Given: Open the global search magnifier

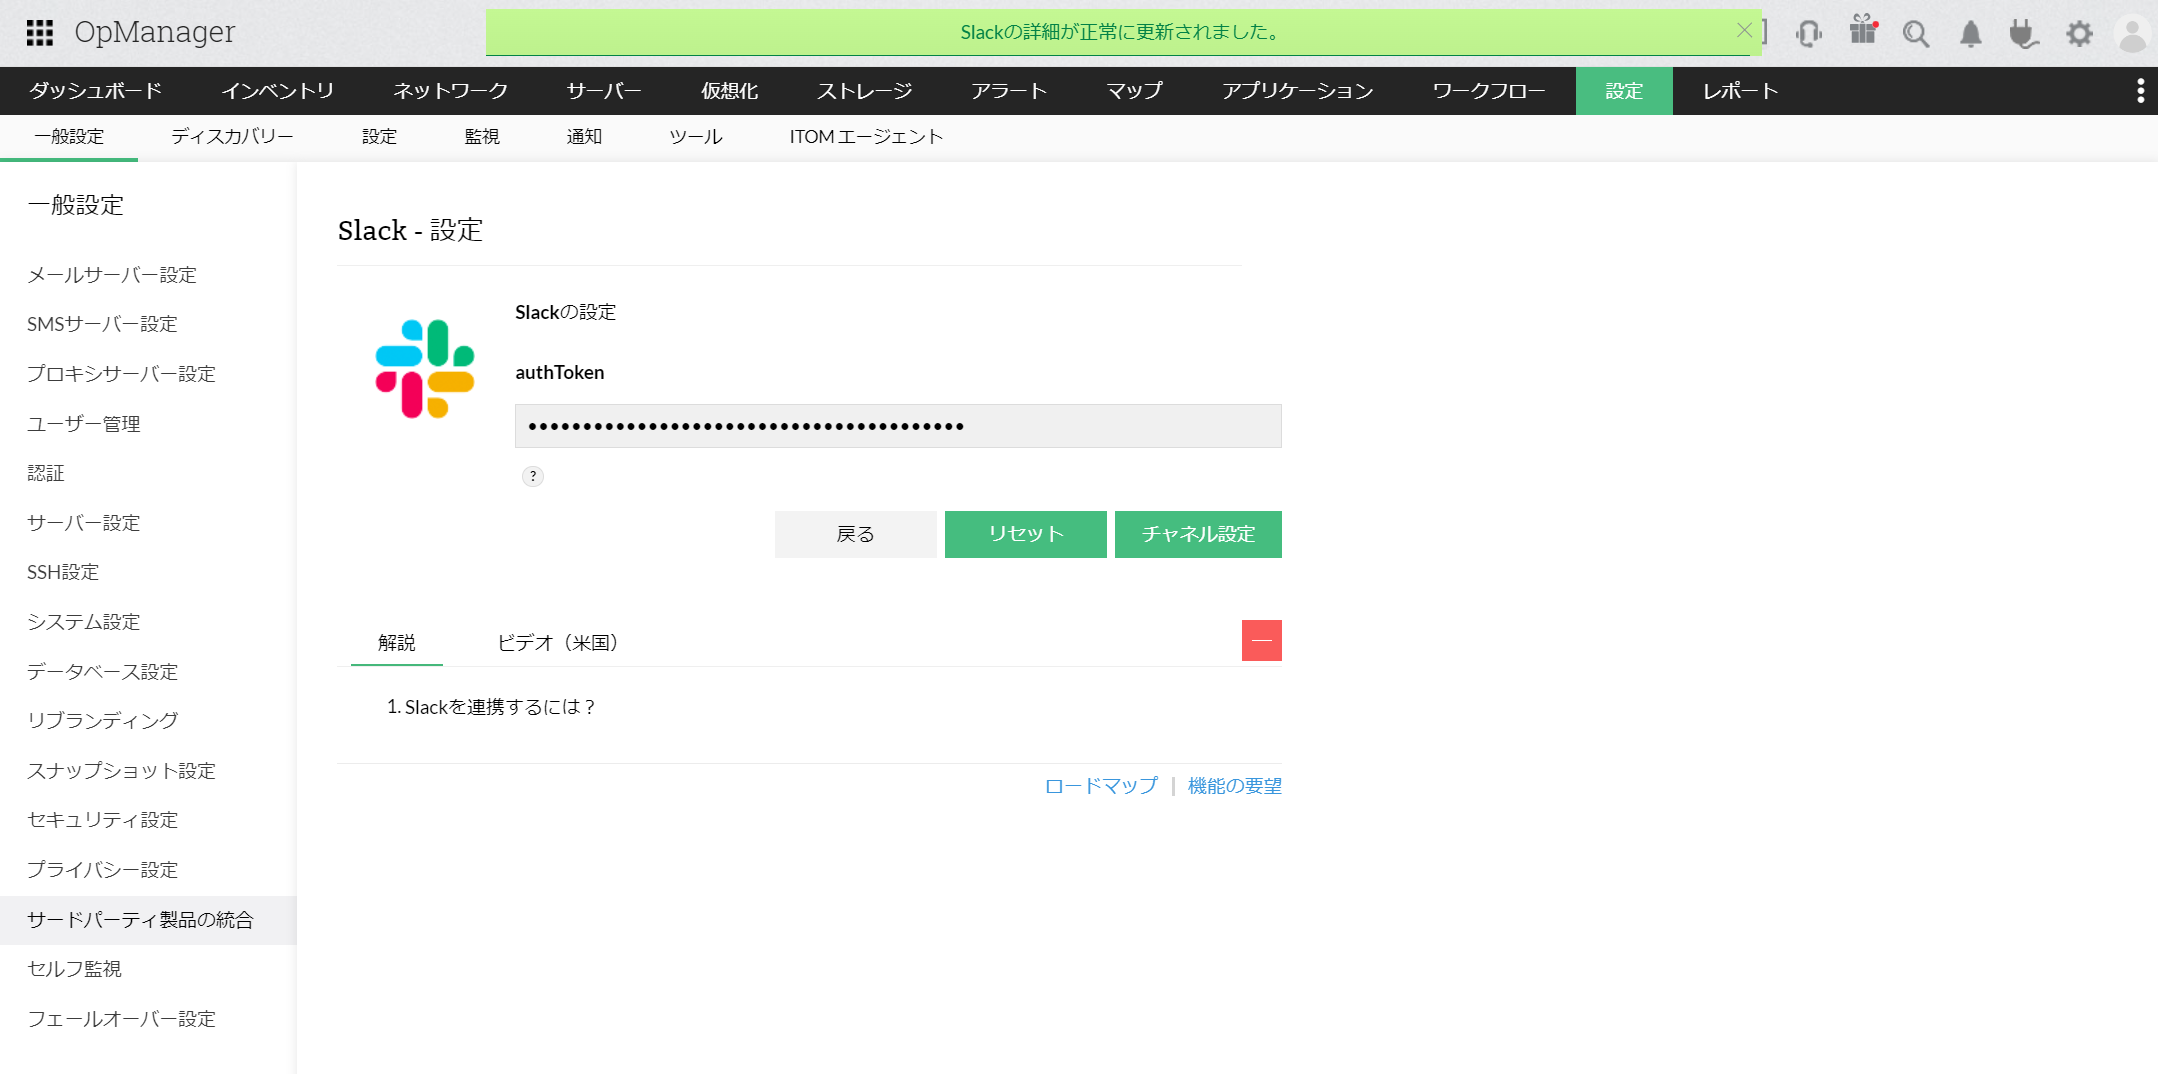Looking at the screenshot, I should pyautogui.click(x=1916, y=33).
